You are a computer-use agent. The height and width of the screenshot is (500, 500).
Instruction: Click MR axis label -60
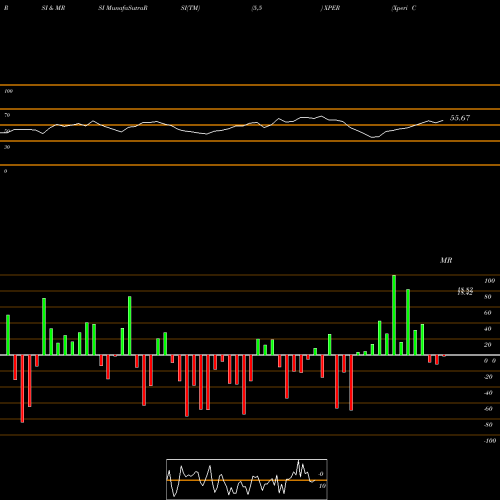(488, 409)
